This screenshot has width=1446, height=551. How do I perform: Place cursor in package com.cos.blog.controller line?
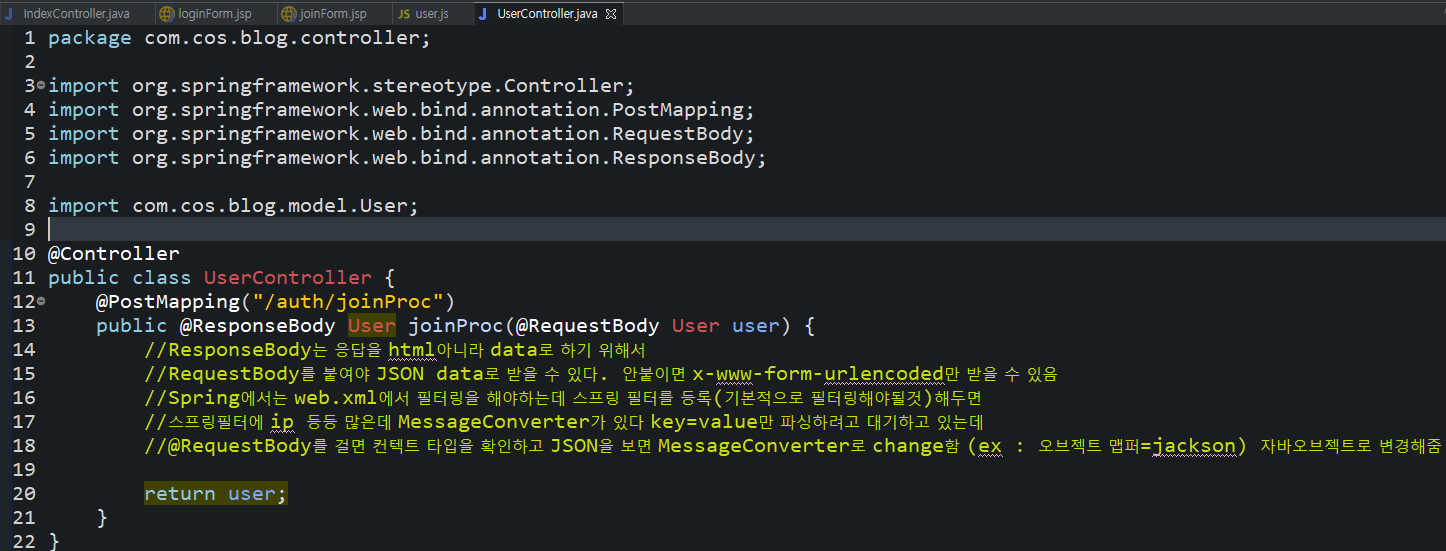[239, 38]
